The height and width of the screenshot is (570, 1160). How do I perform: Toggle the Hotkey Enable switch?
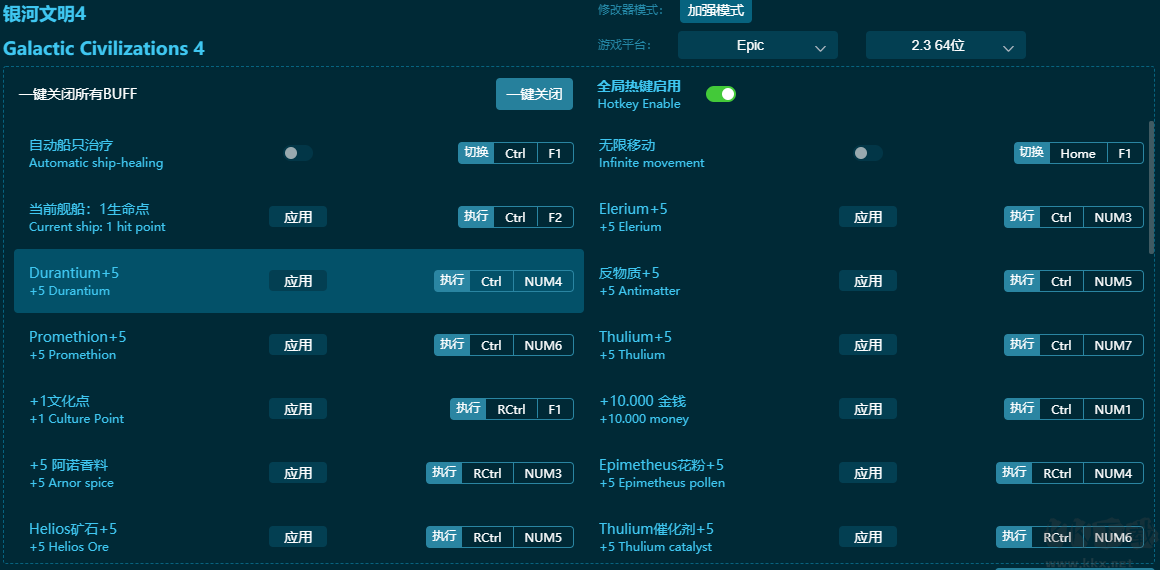pos(721,94)
